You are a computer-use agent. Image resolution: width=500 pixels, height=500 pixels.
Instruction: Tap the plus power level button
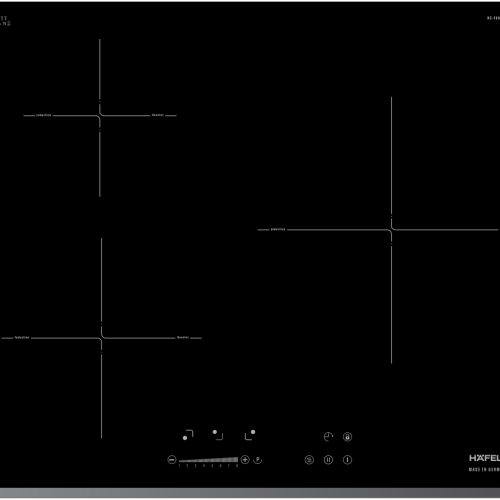[x=245, y=460]
